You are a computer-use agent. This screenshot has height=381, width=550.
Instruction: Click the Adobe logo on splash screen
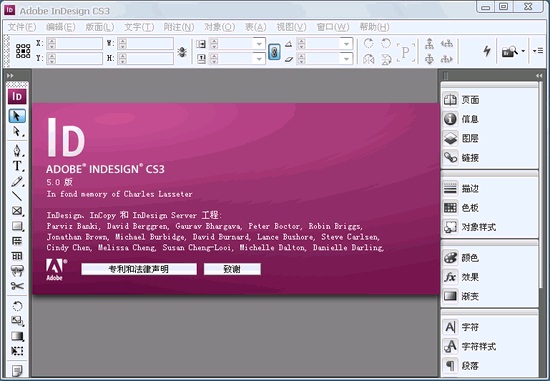[55, 269]
